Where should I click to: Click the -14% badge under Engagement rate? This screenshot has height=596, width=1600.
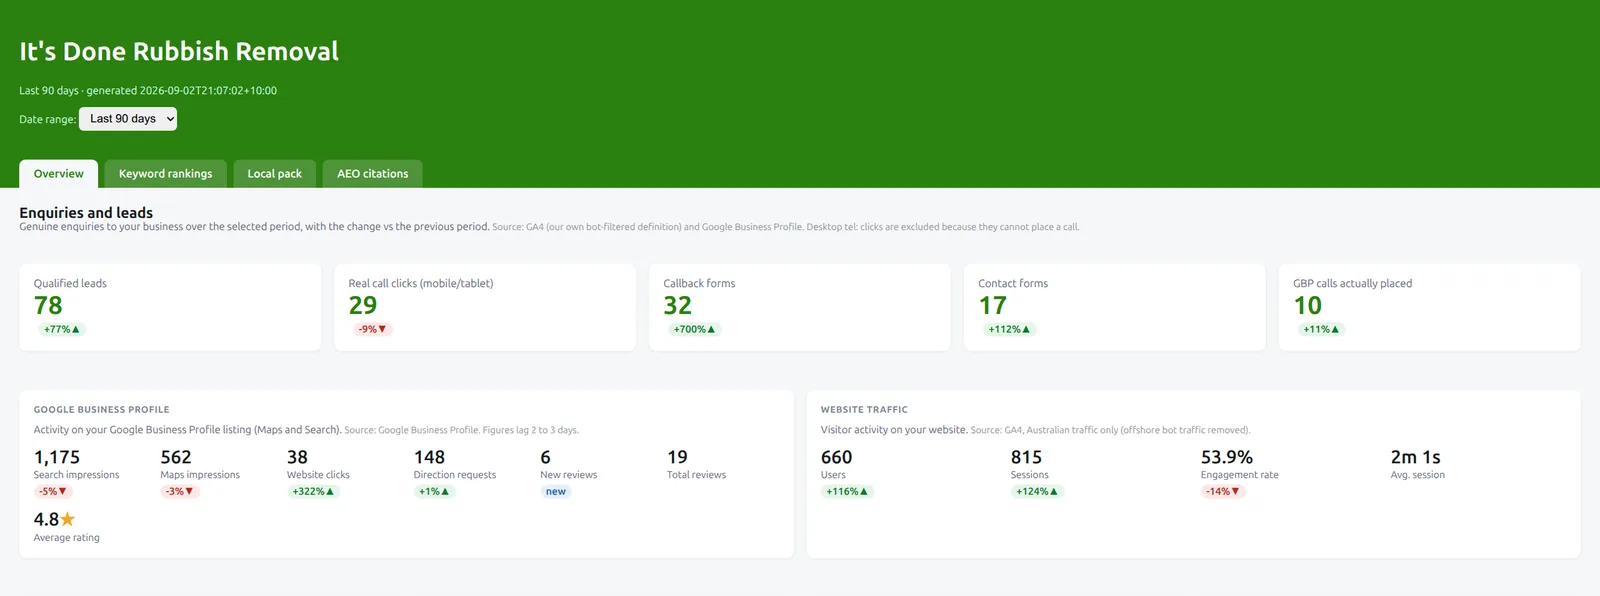[1223, 491]
